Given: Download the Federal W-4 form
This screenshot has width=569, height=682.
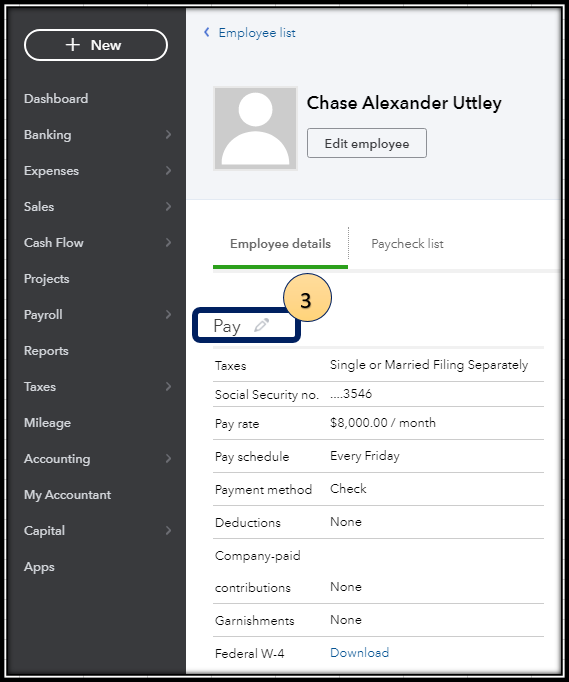Looking at the screenshot, I should pyautogui.click(x=359, y=652).
